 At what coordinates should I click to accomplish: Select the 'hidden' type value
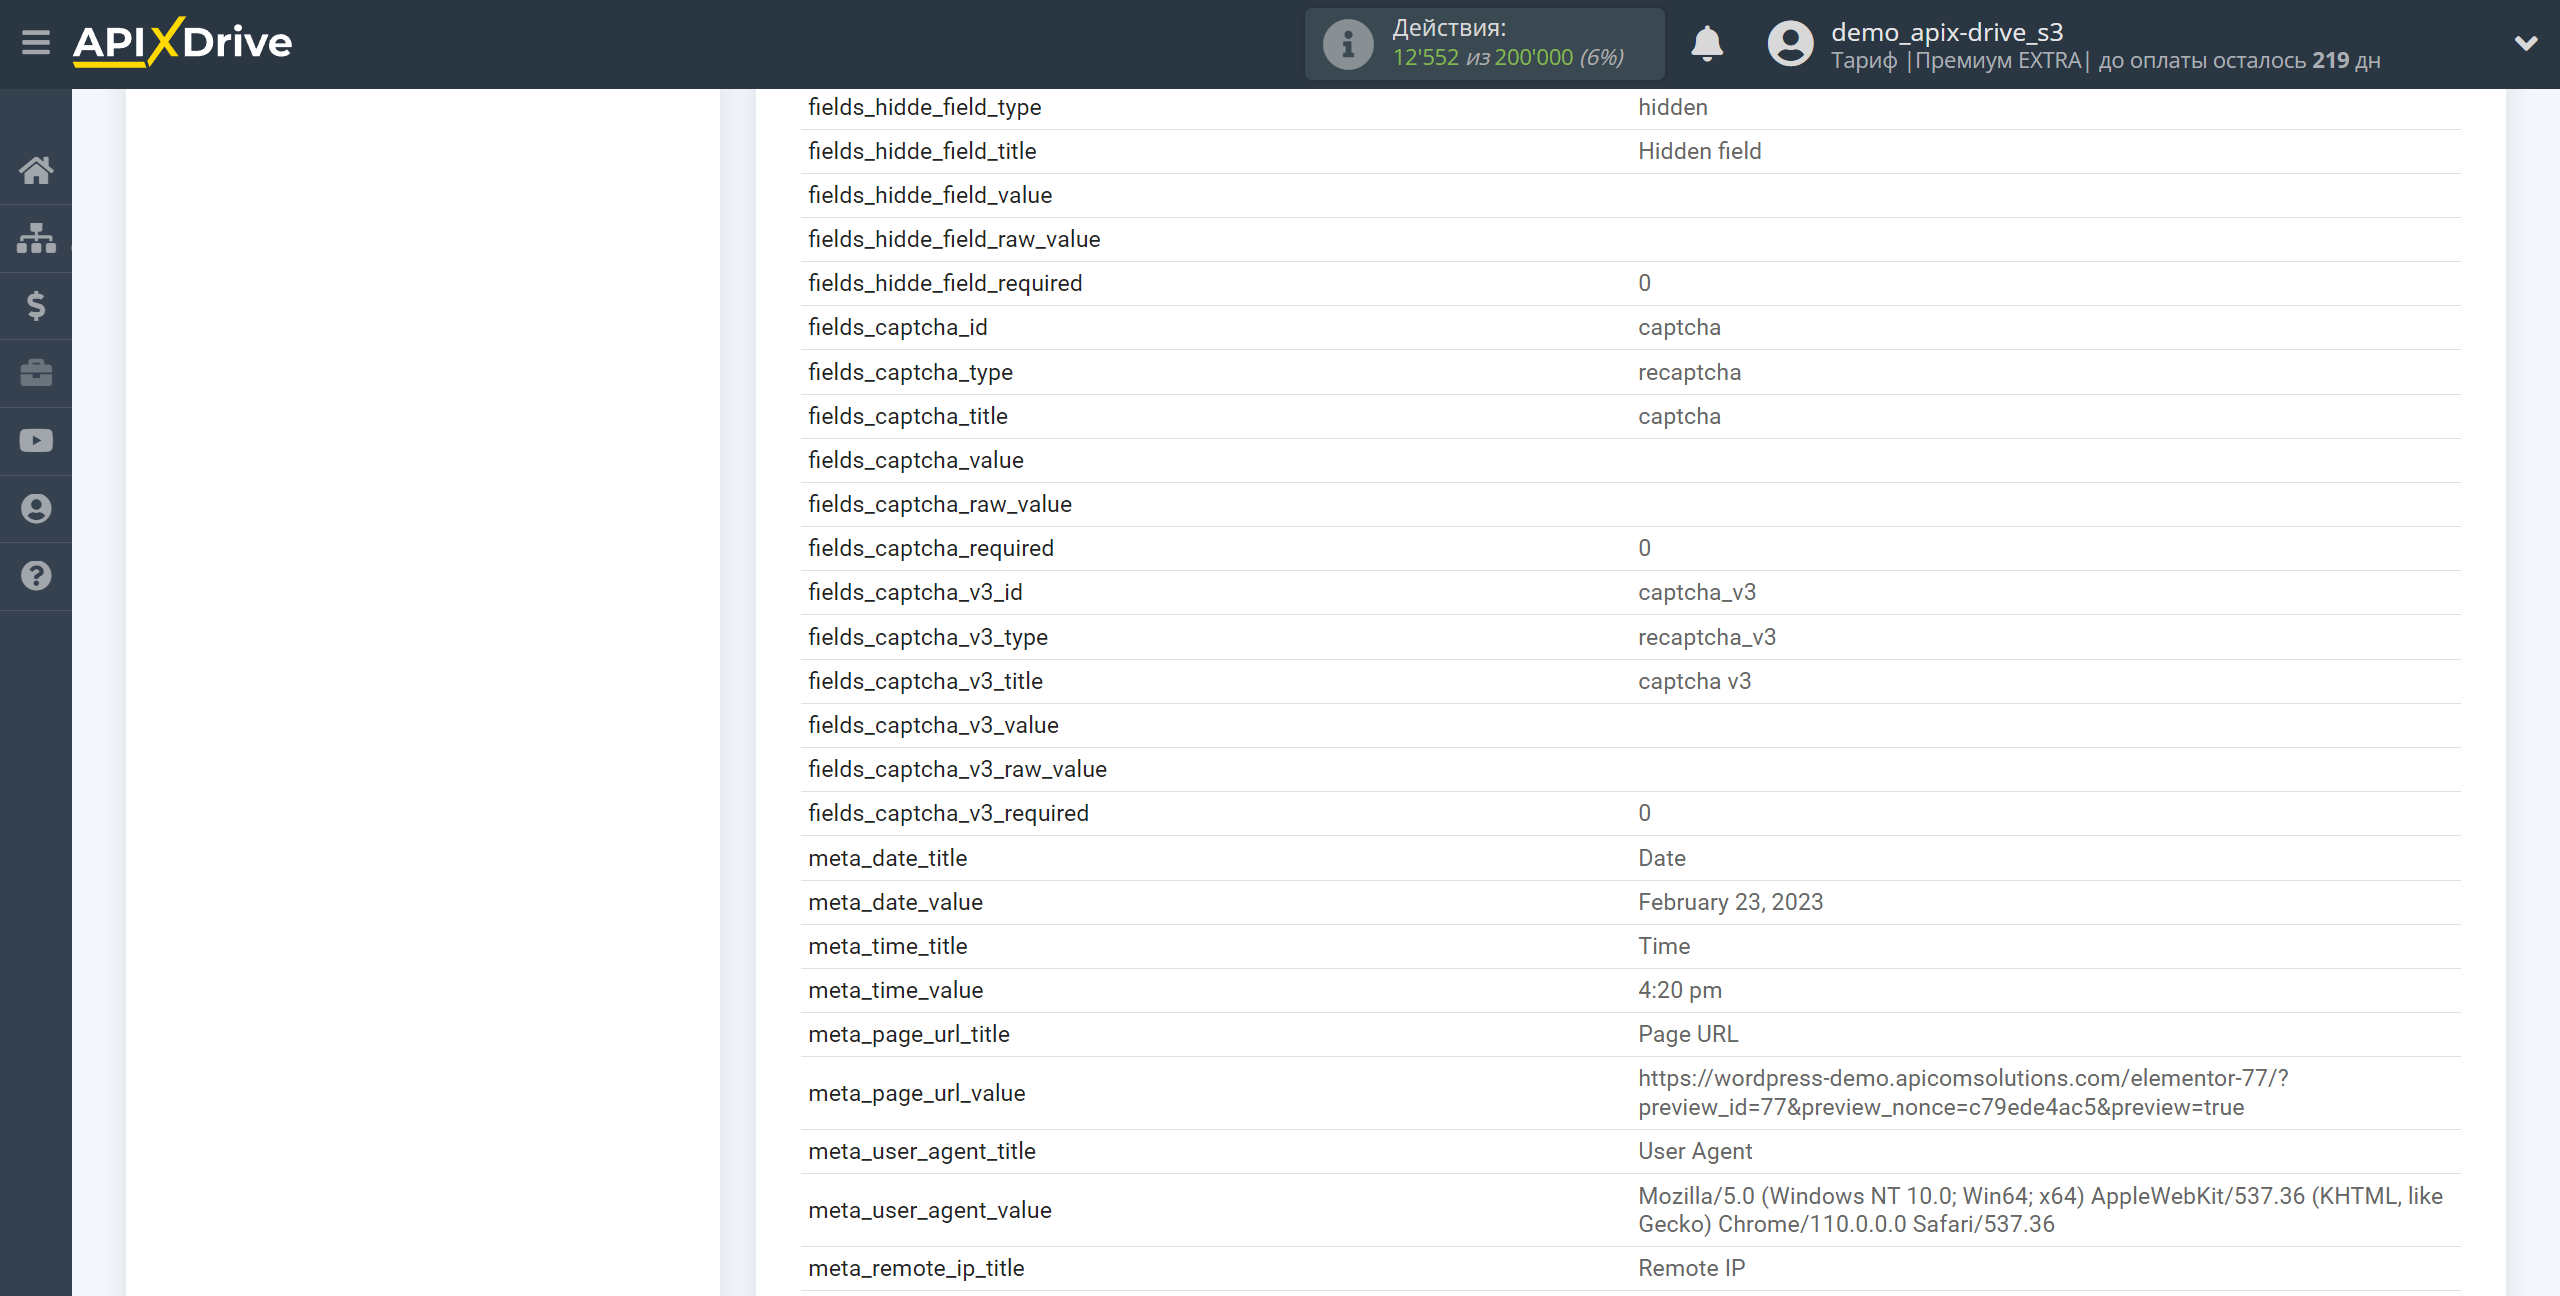1672,107
